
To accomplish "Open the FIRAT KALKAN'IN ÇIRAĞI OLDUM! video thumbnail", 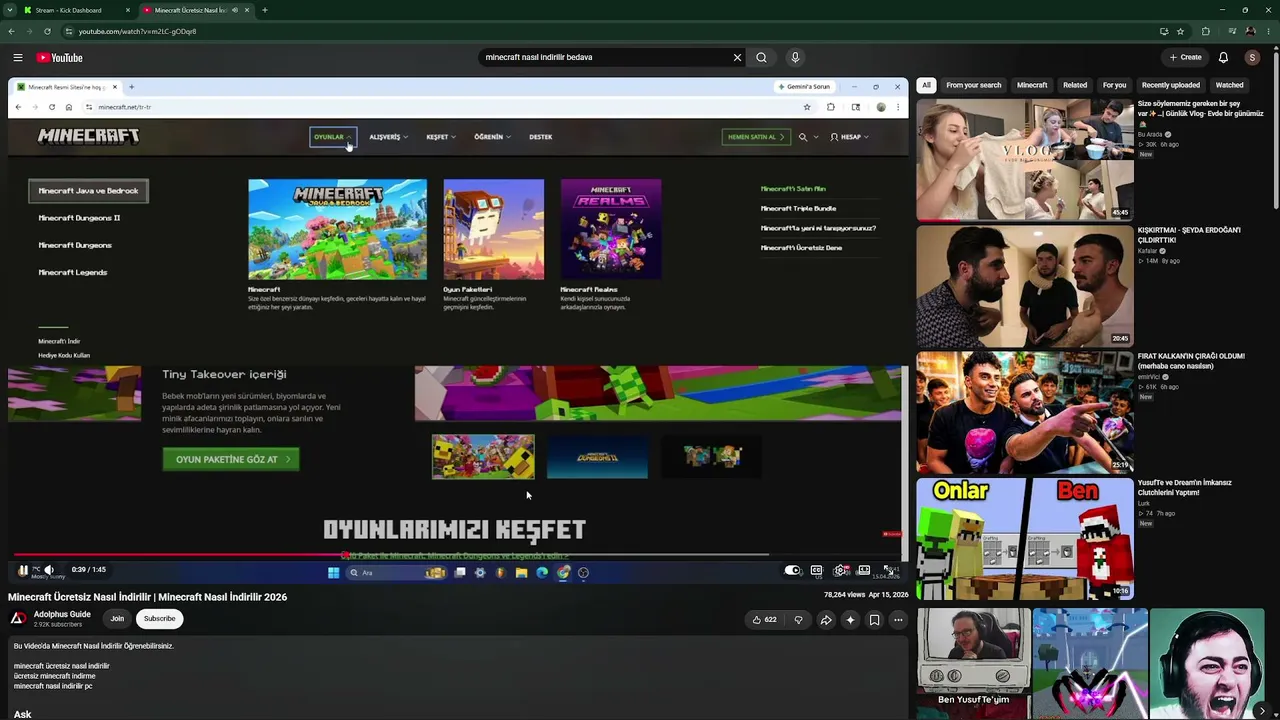I will point(1025,412).
